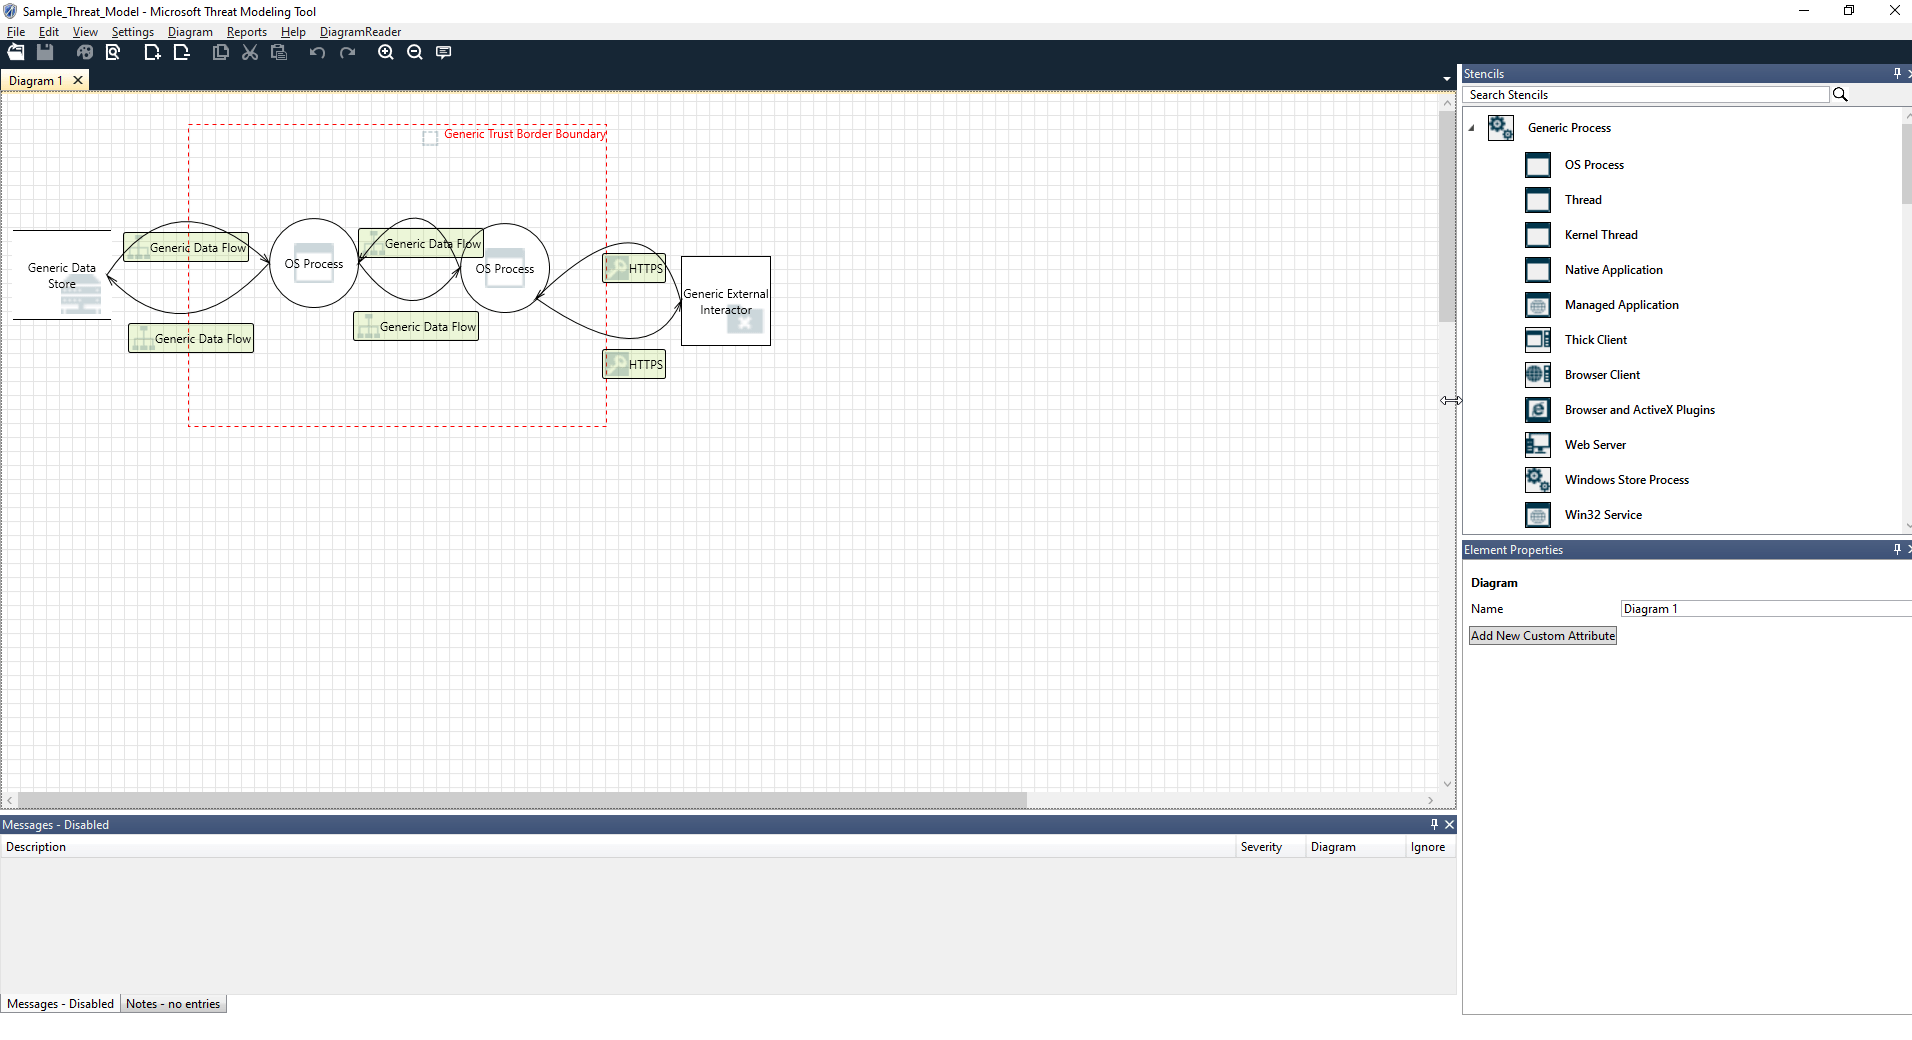Zoom in on the diagram
This screenshot has height=1040, width=1912.
(x=386, y=52)
